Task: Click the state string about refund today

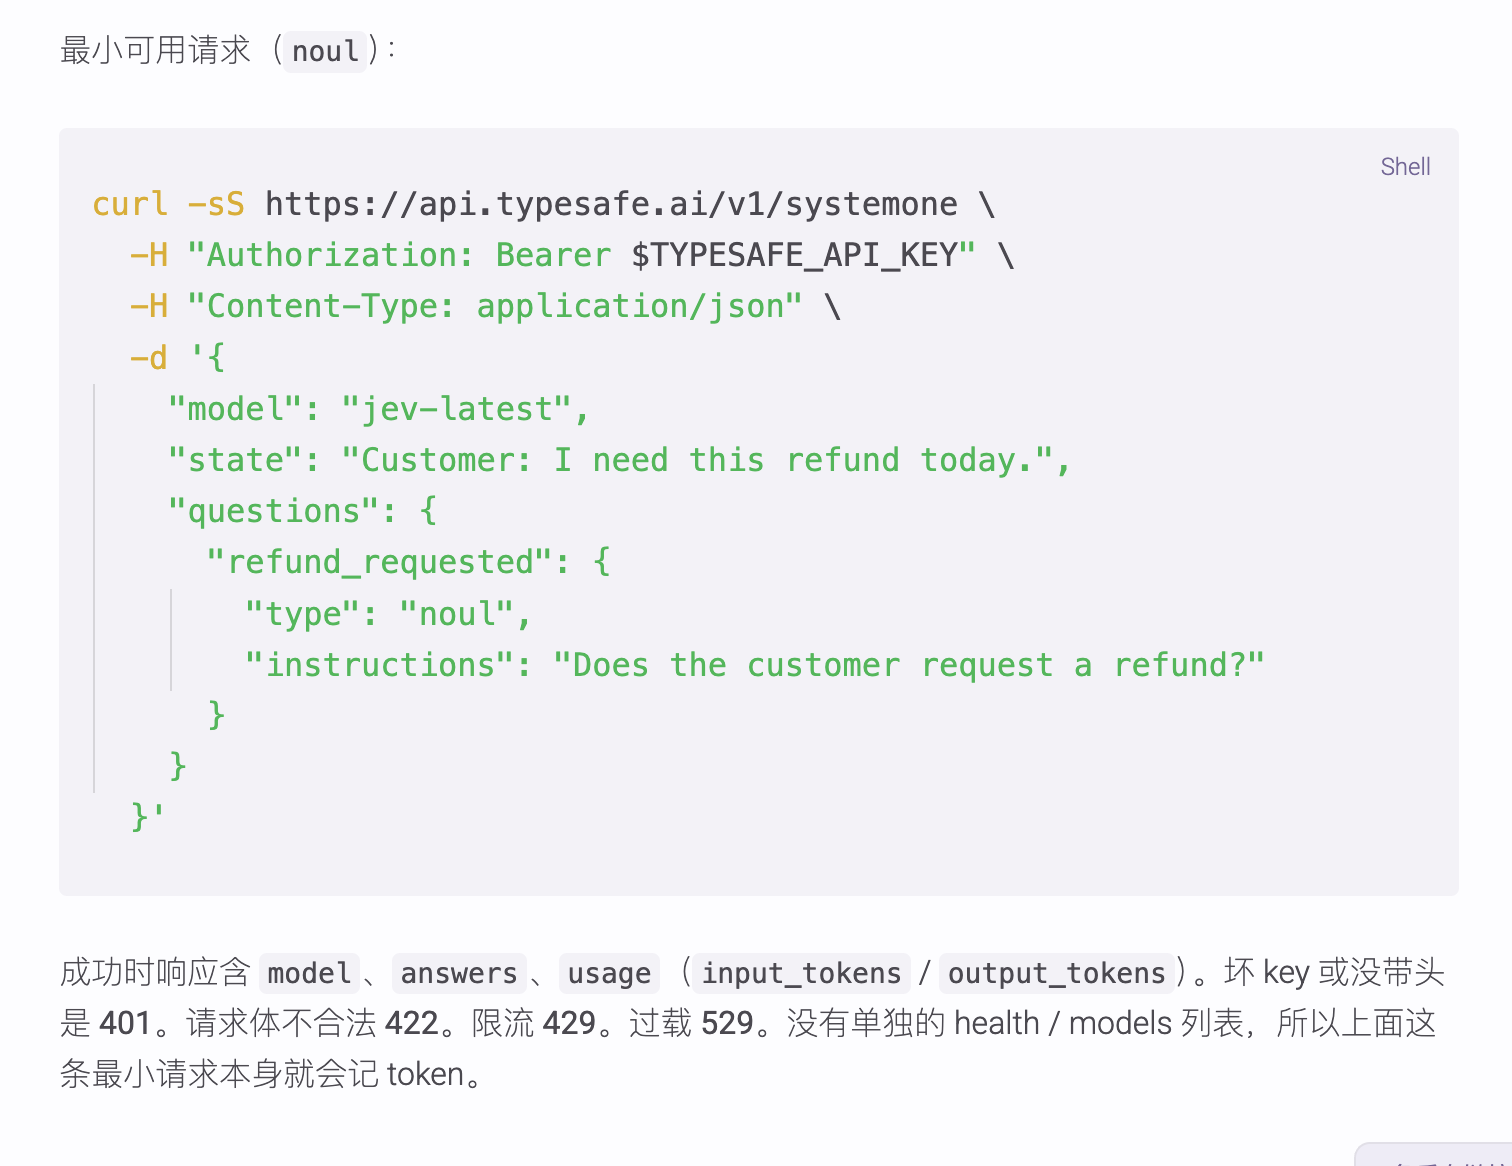Action: click(x=697, y=460)
